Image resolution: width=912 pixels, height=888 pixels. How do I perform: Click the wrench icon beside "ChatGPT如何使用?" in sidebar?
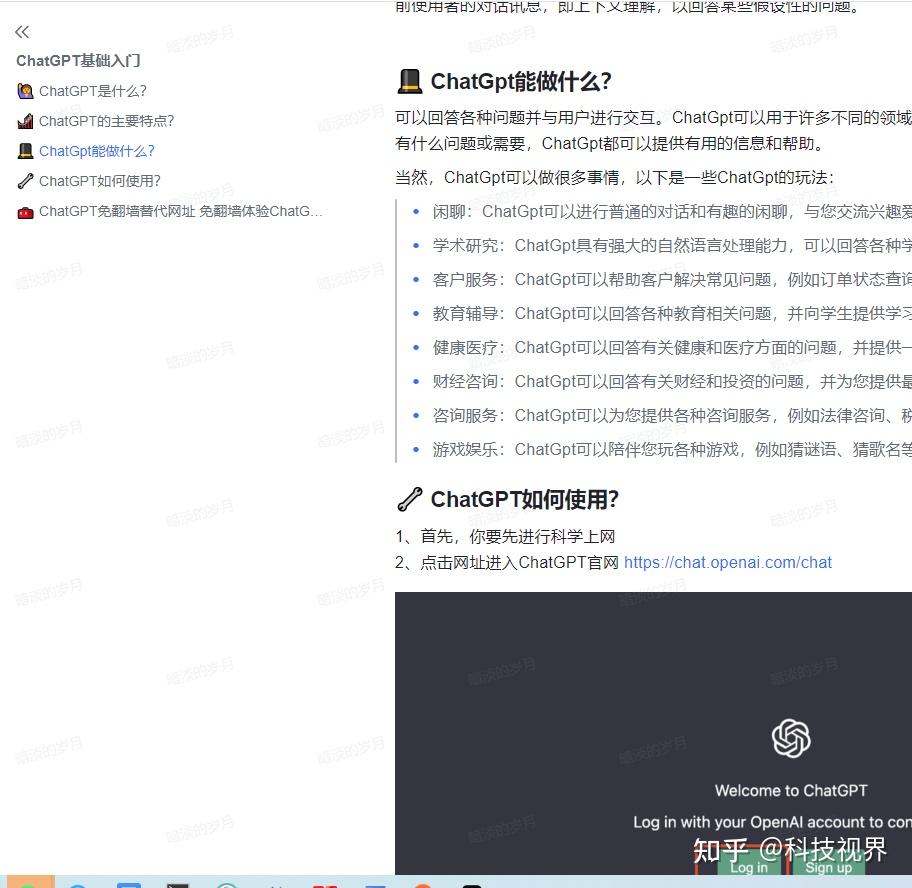tap(25, 180)
